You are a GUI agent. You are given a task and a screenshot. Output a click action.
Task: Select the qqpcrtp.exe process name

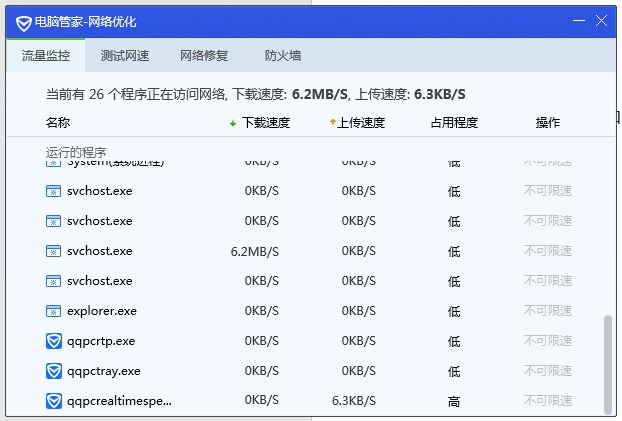(x=101, y=341)
